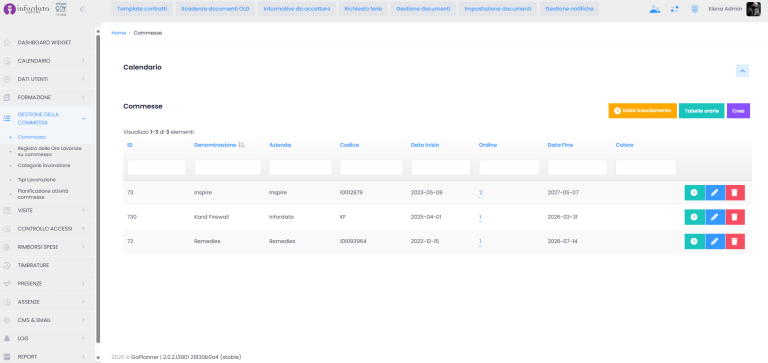Edit the Karst Firewall commessa
Image resolution: width=768 pixels, height=363 pixels.
[x=715, y=217]
